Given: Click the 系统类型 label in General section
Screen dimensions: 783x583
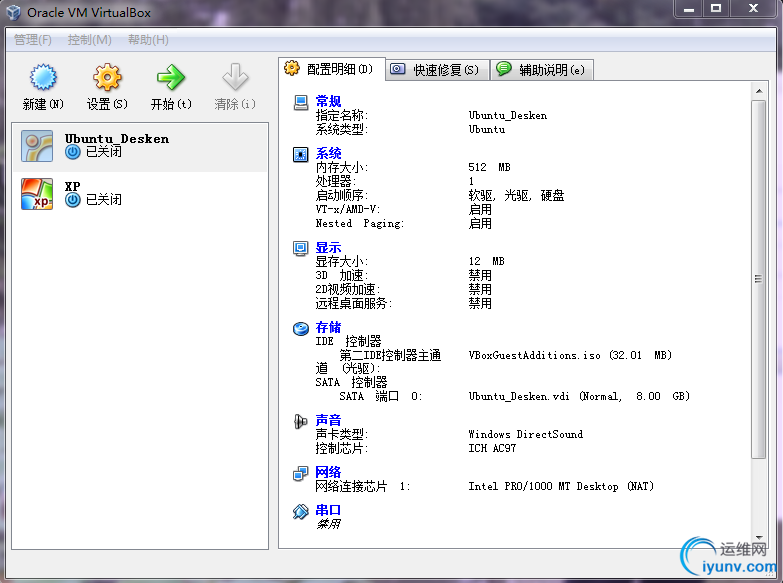Looking at the screenshot, I should click(x=342, y=129).
